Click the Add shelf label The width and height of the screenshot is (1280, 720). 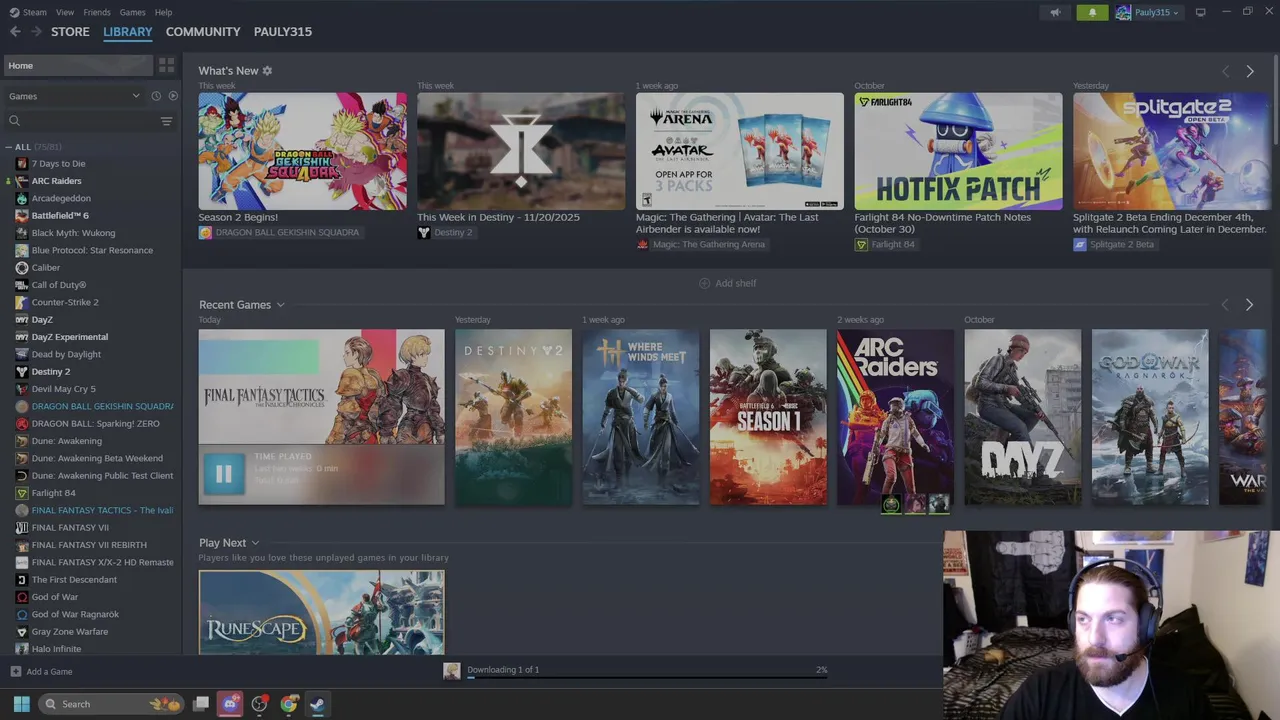click(x=736, y=283)
